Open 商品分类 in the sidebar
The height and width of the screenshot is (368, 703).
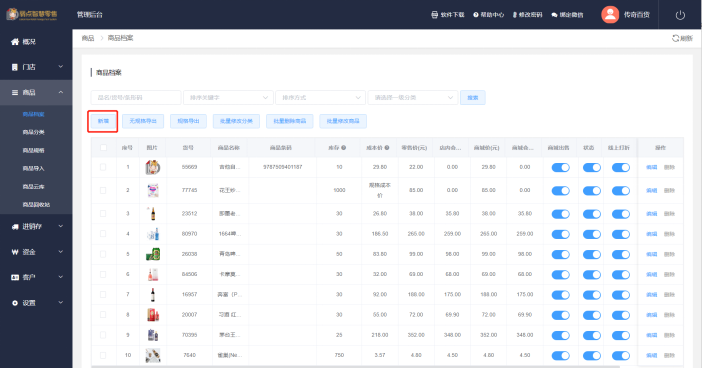34,132
